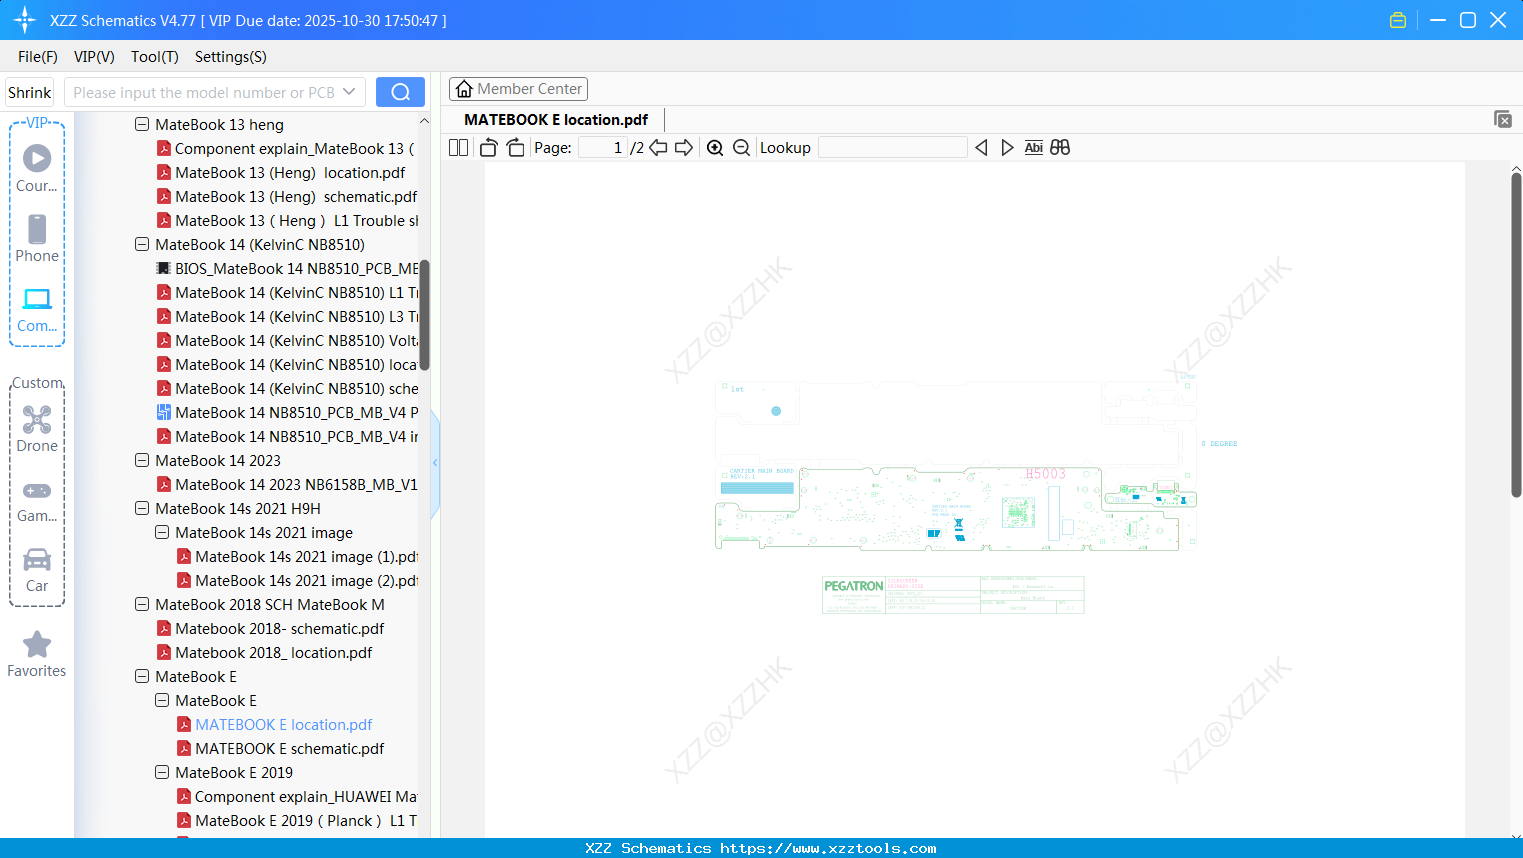Go to the previous lookup result arrow
Screen dimensions: 1523x858
(981, 147)
